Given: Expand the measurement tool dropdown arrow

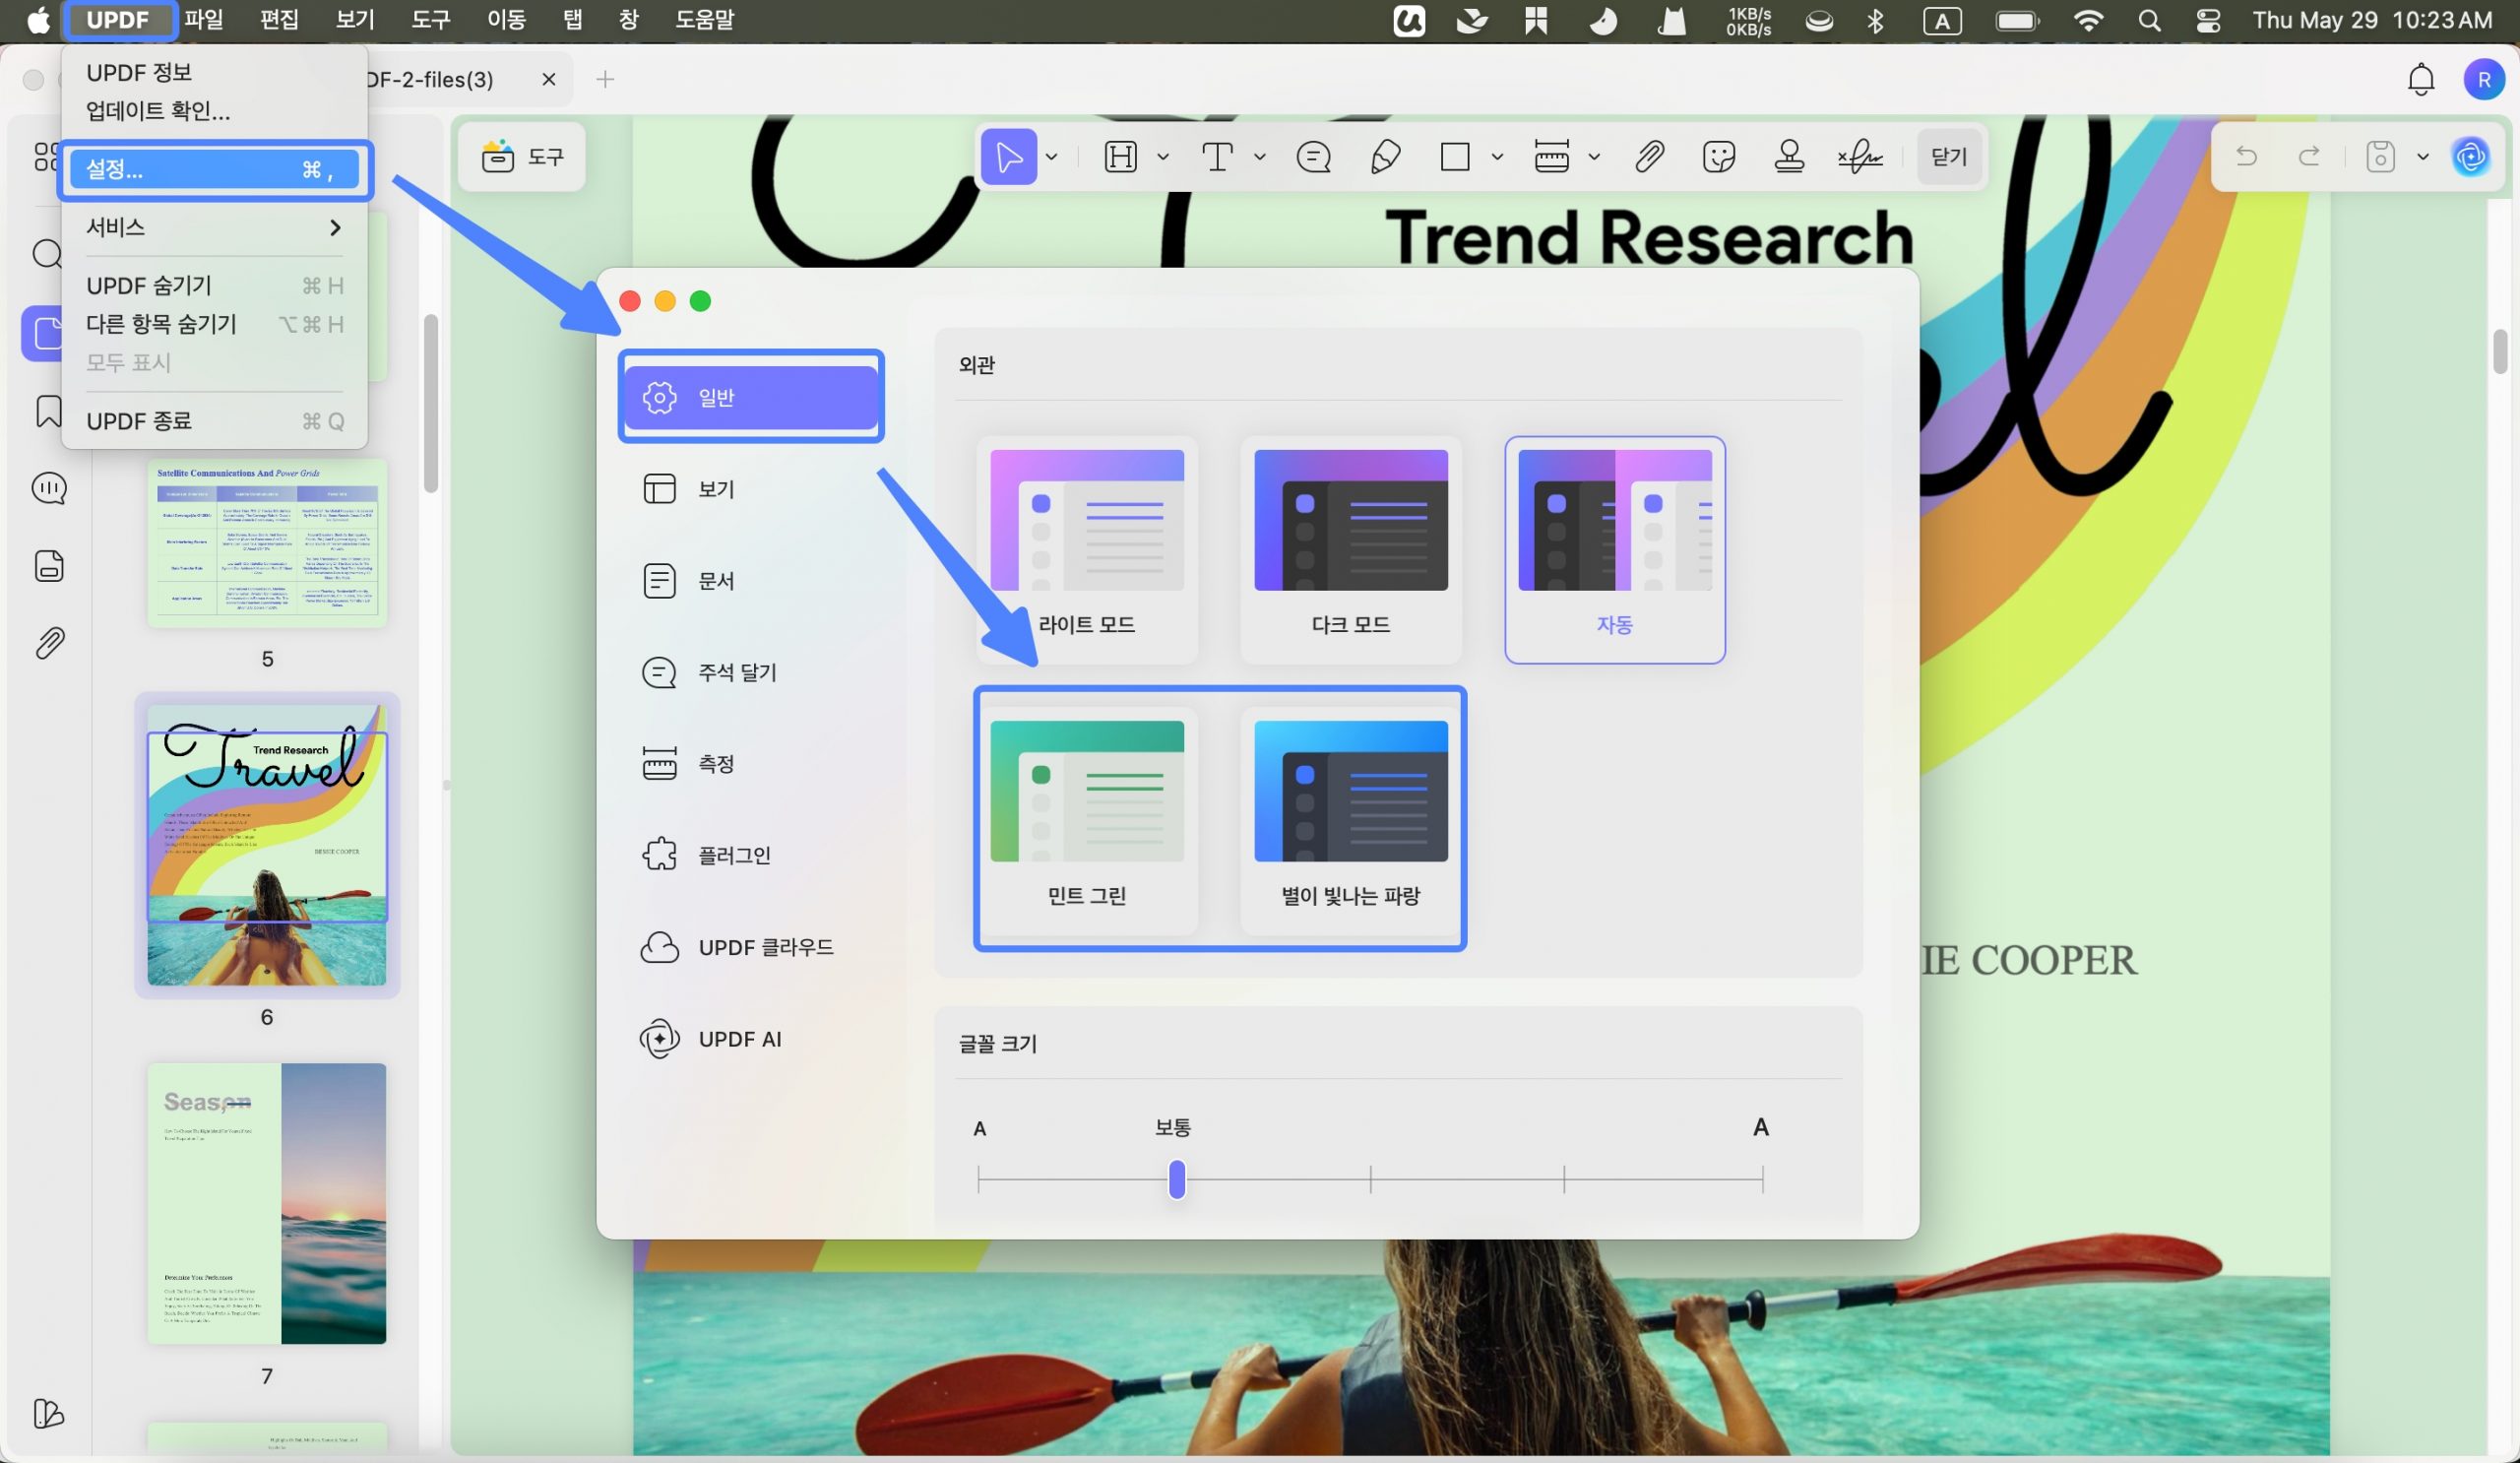Looking at the screenshot, I should 1594,157.
